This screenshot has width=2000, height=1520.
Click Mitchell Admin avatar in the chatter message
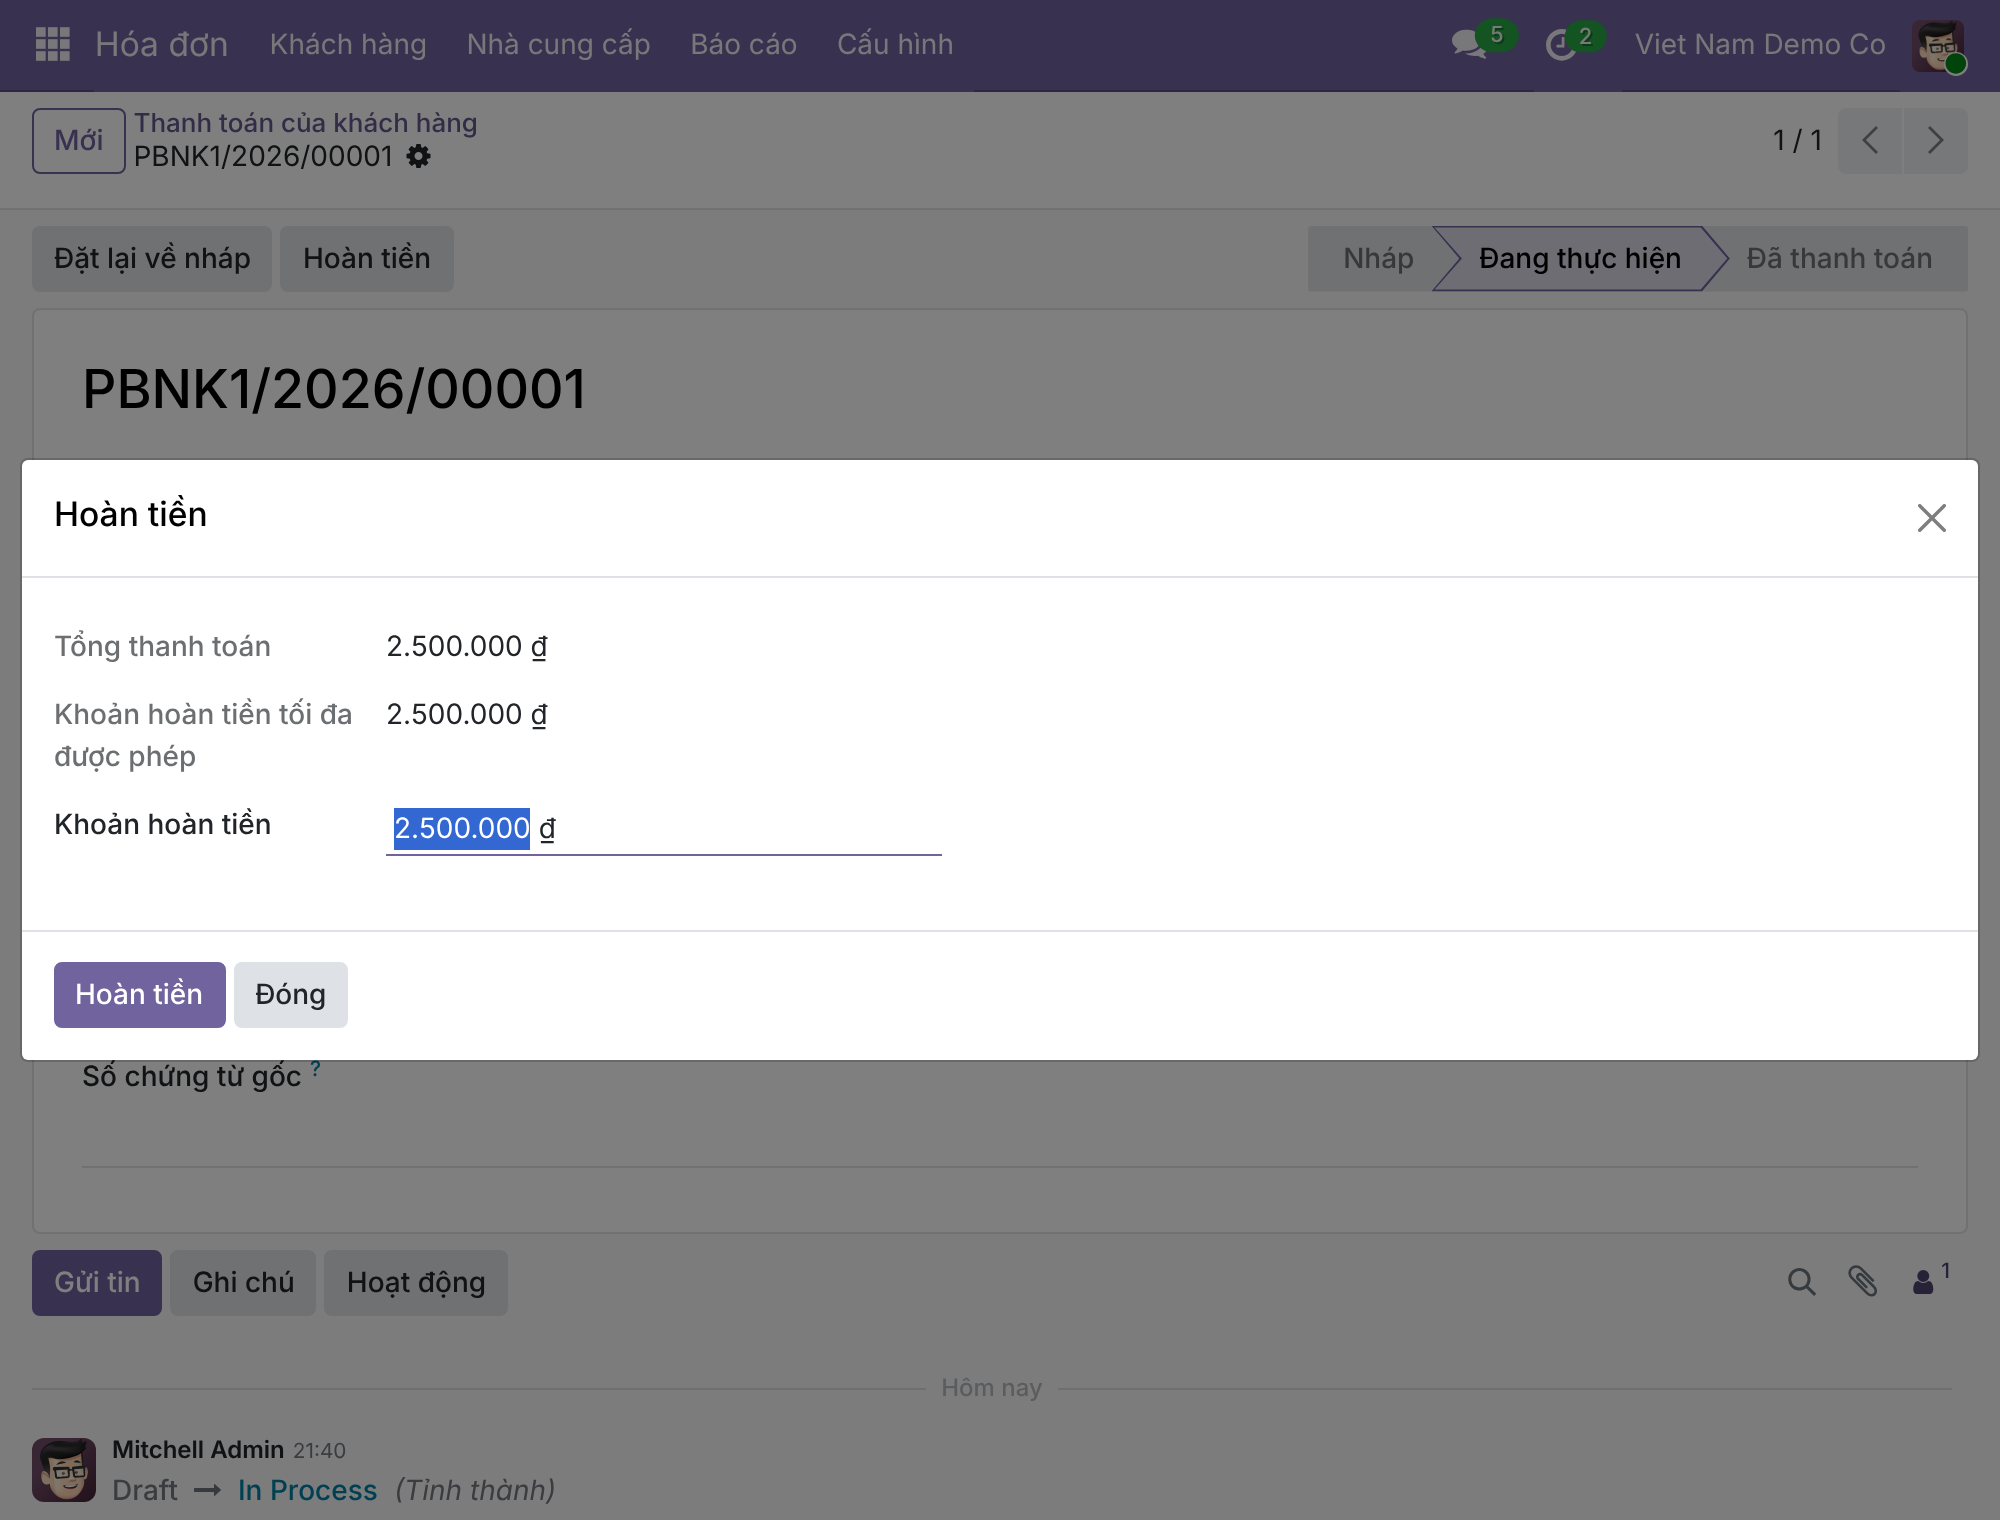64,1469
